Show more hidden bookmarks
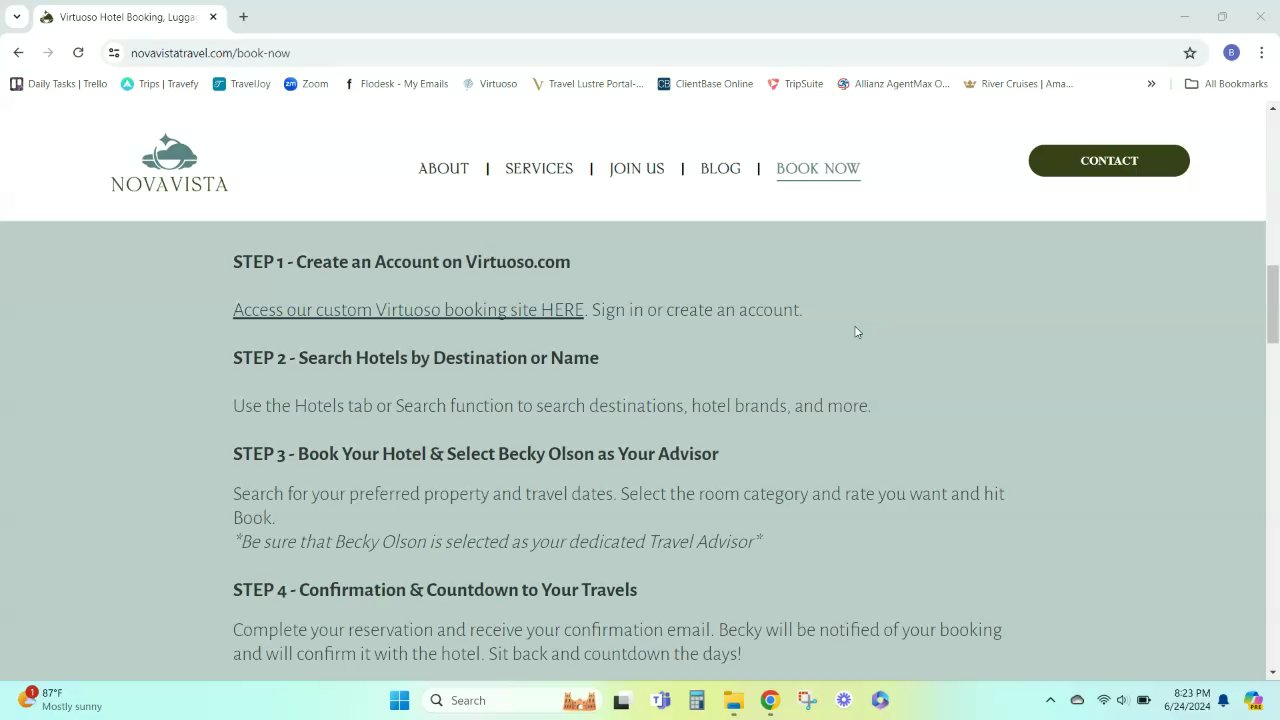This screenshot has height=720, width=1280. pyautogui.click(x=1151, y=84)
